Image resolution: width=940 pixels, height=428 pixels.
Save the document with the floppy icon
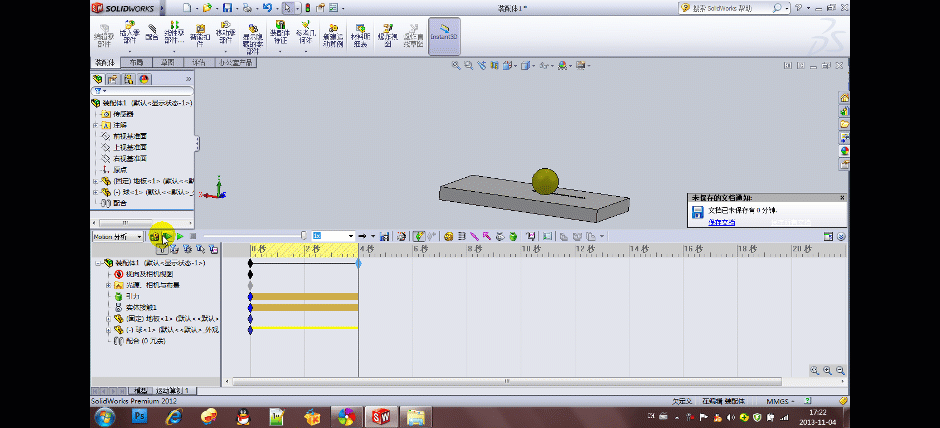(227, 8)
